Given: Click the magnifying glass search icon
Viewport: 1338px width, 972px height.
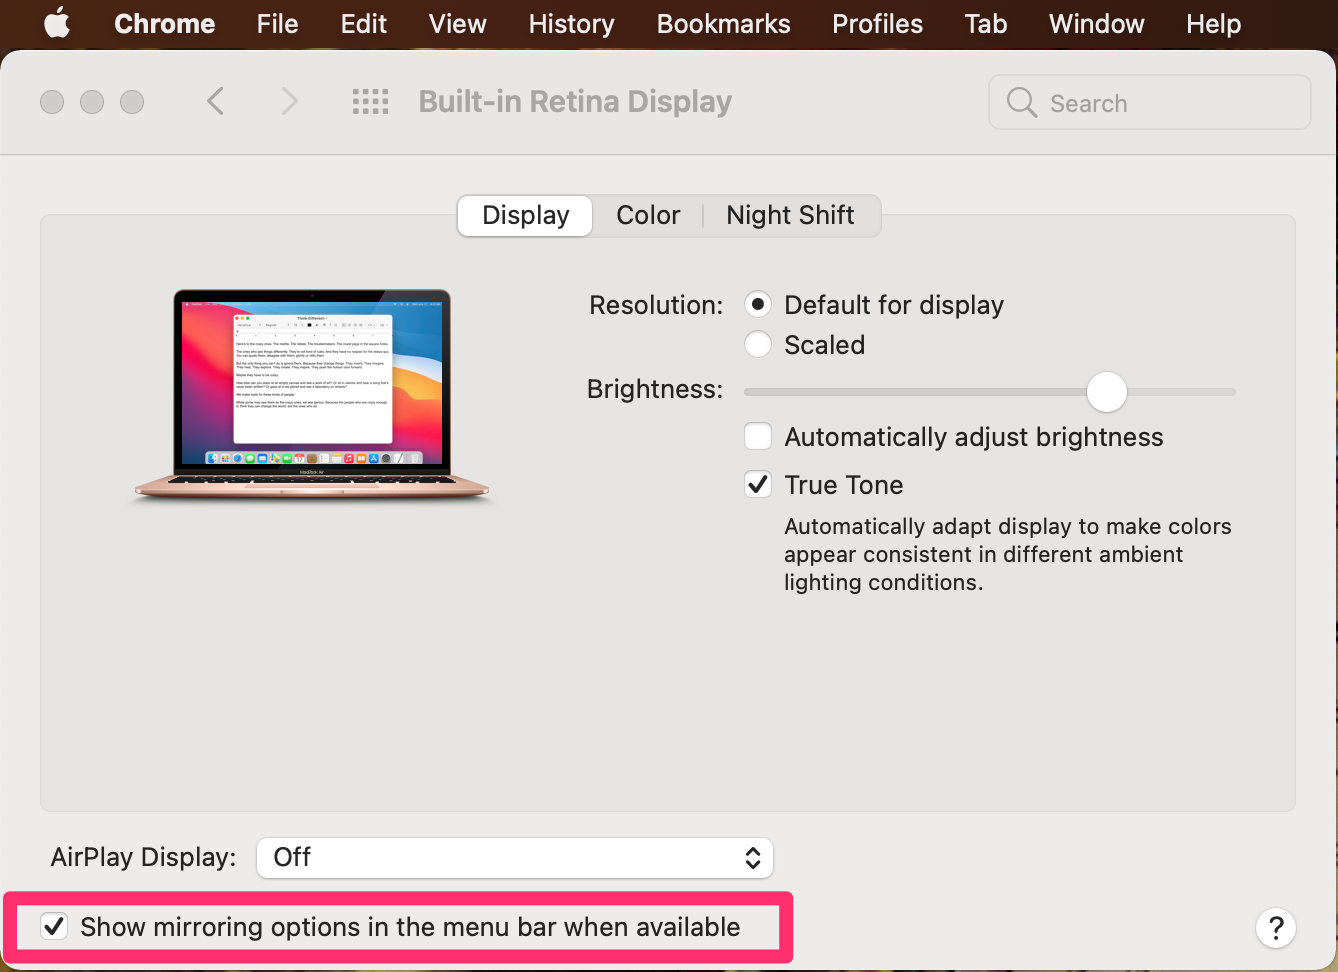Looking at the screenshot, I should tap(1021, 102).
